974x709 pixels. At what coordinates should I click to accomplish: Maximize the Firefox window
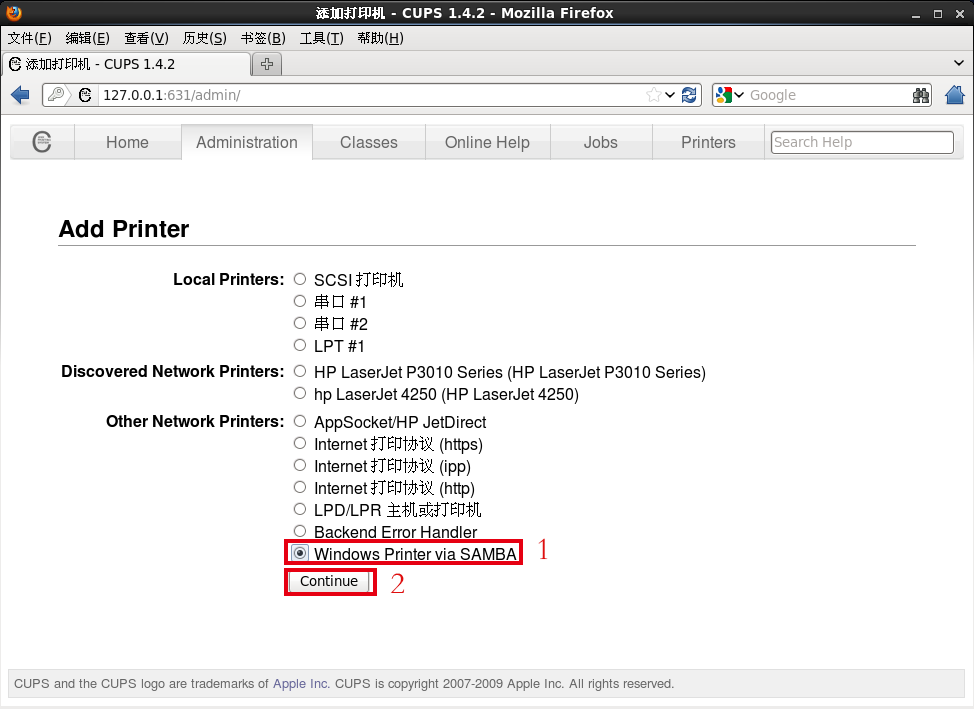click(937, 14)
